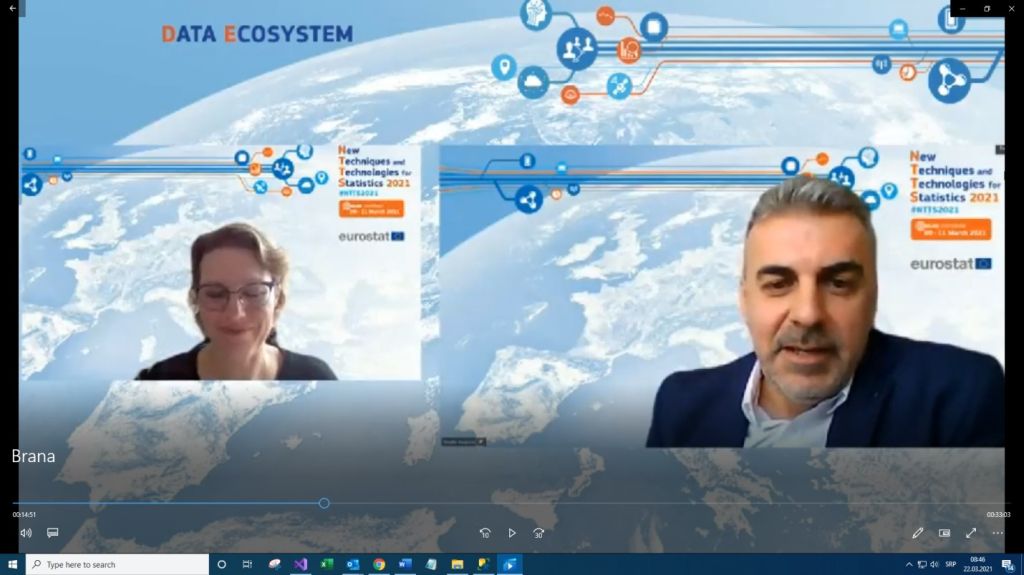Click the Type here to search box
Image resolution: width=1024 pixels, height=575 pixels.
pyautogui.click(x=118, y=564)
